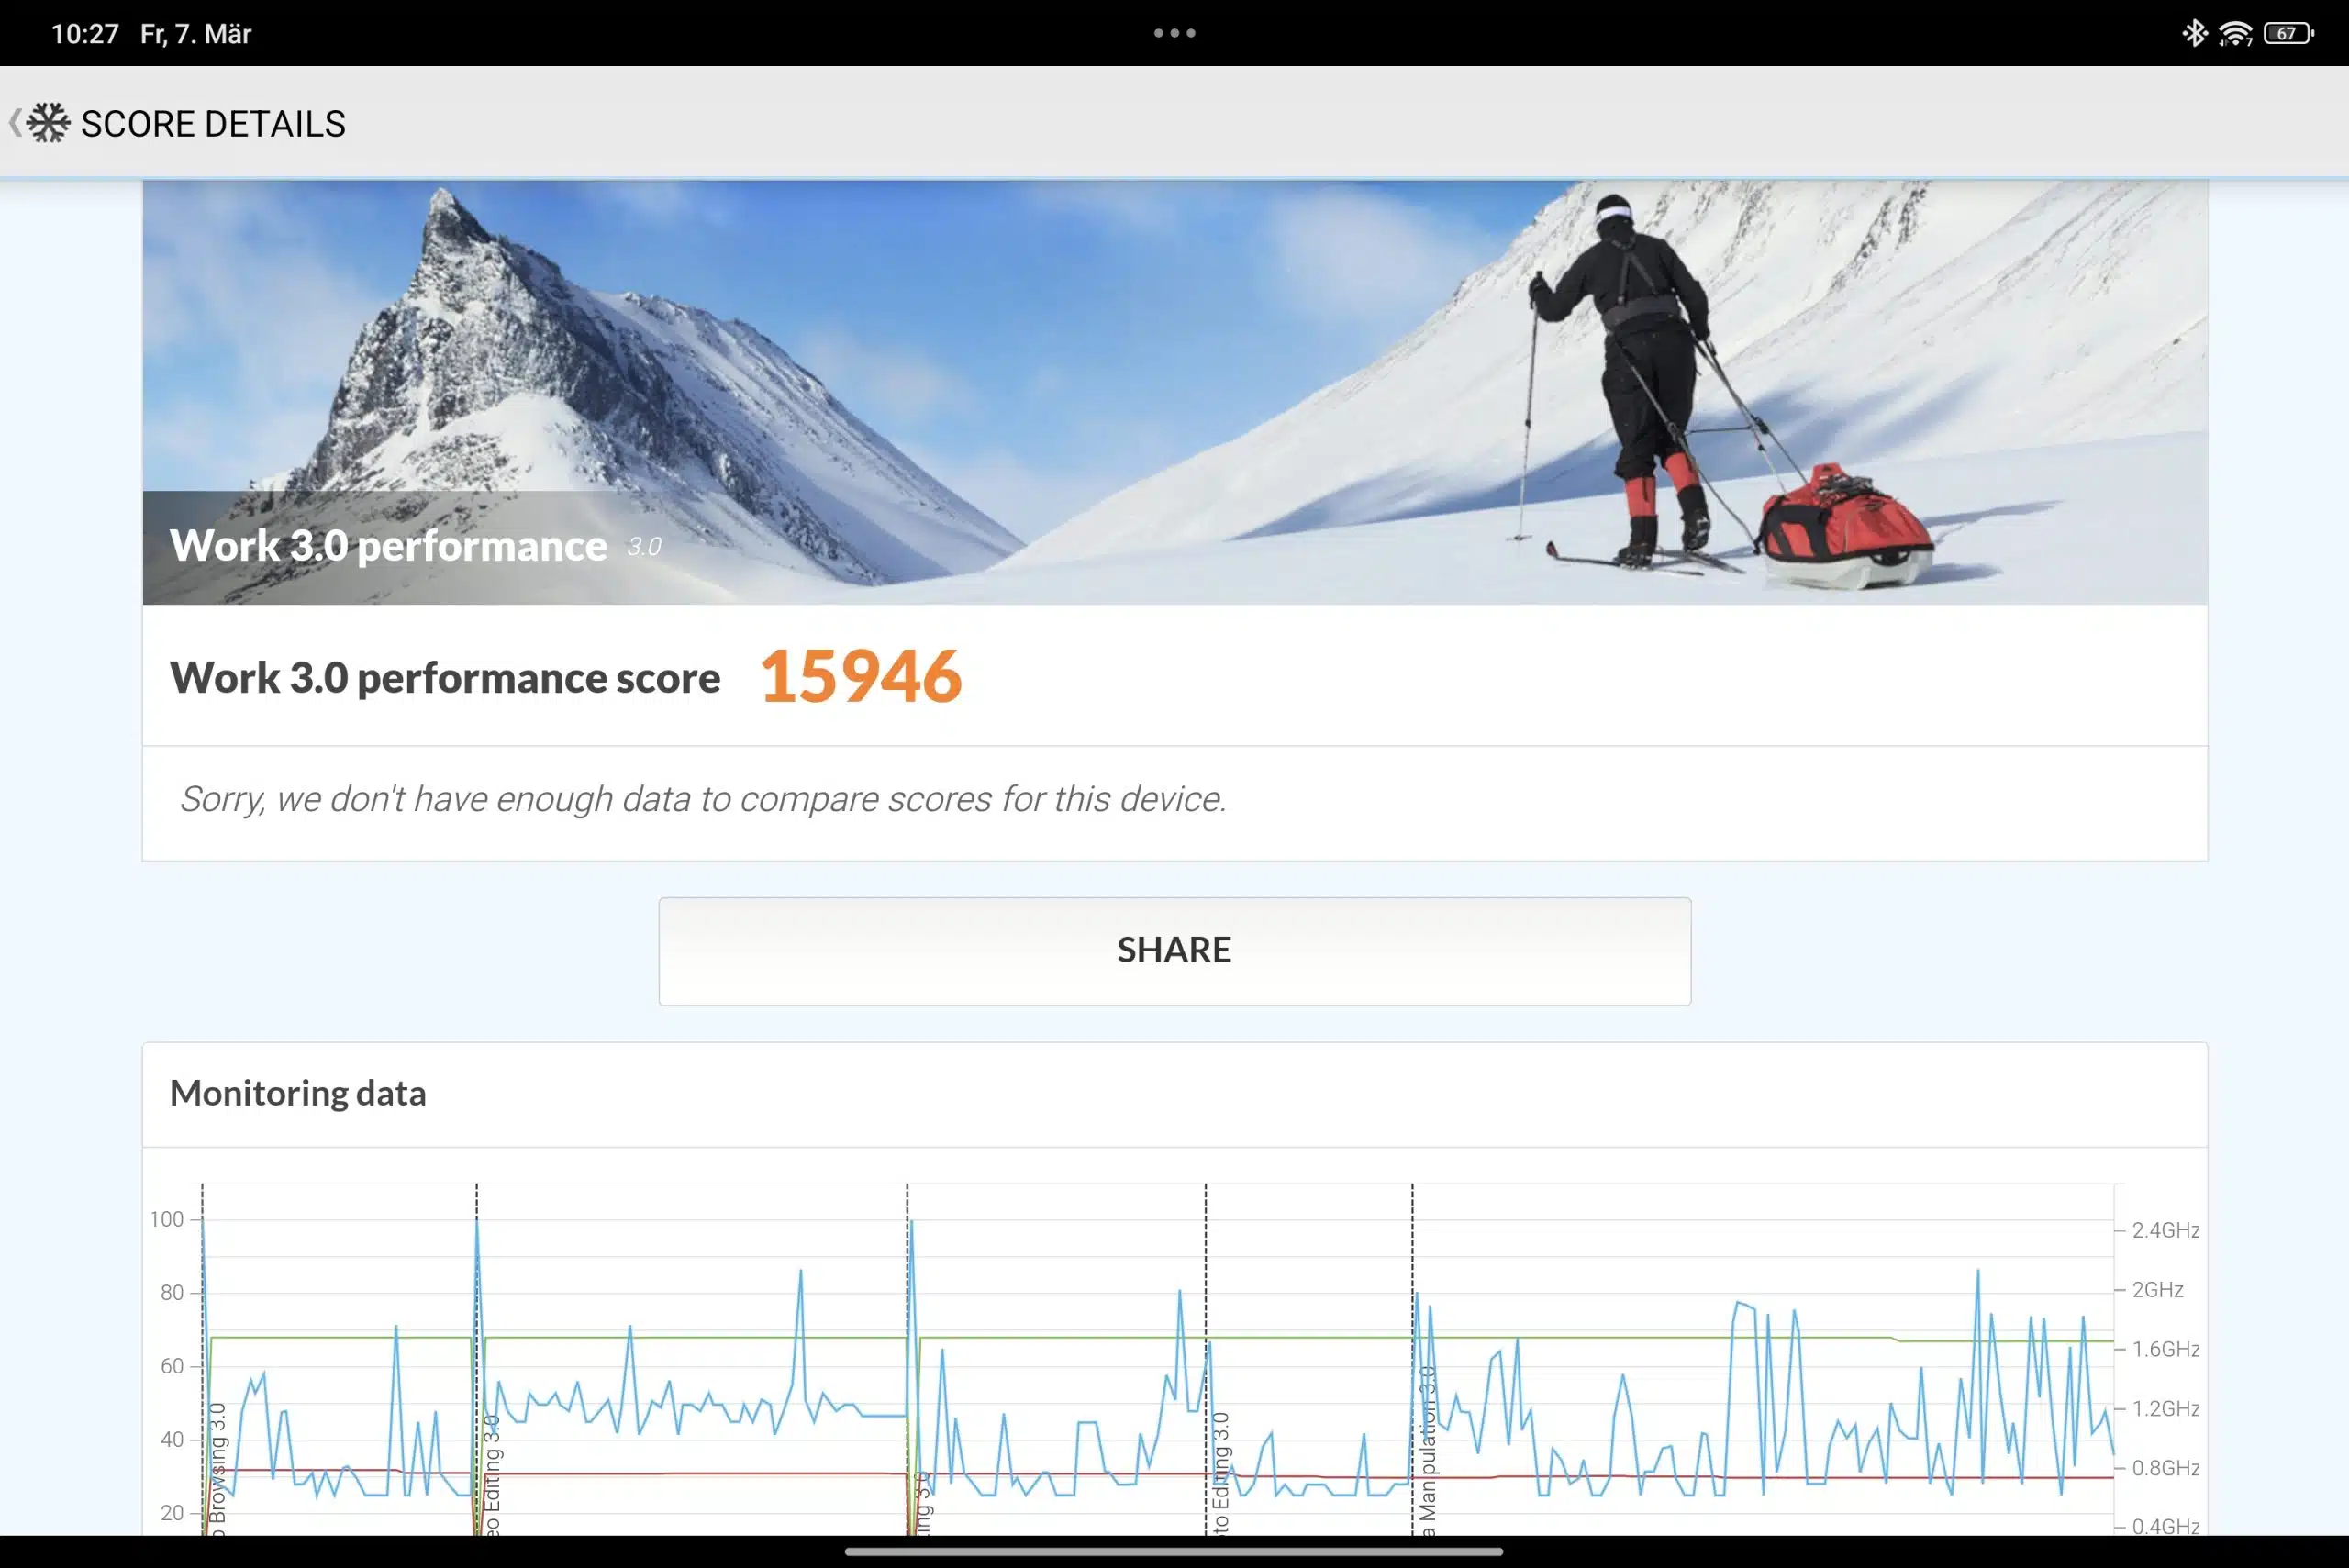
Task: Tap the battery indicator showing 67
Action: (2289, 33)
